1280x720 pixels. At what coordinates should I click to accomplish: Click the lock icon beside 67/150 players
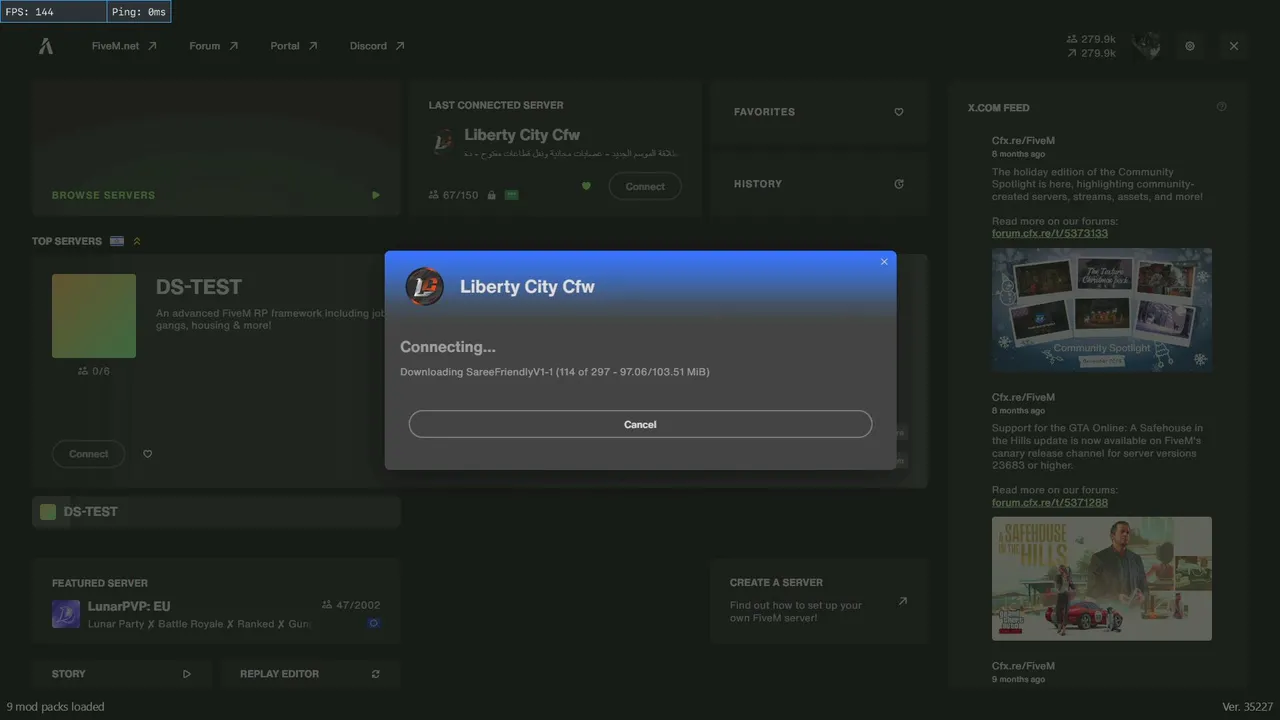491,195
